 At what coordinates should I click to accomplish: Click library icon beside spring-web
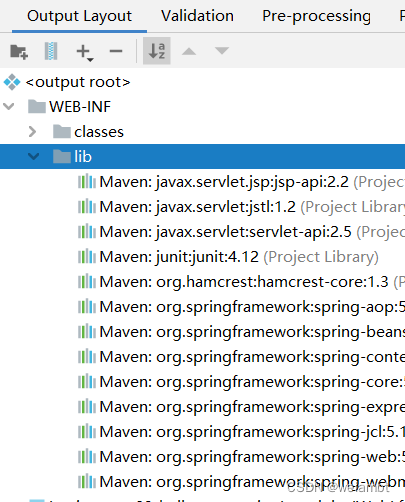(x=87, y=456)
